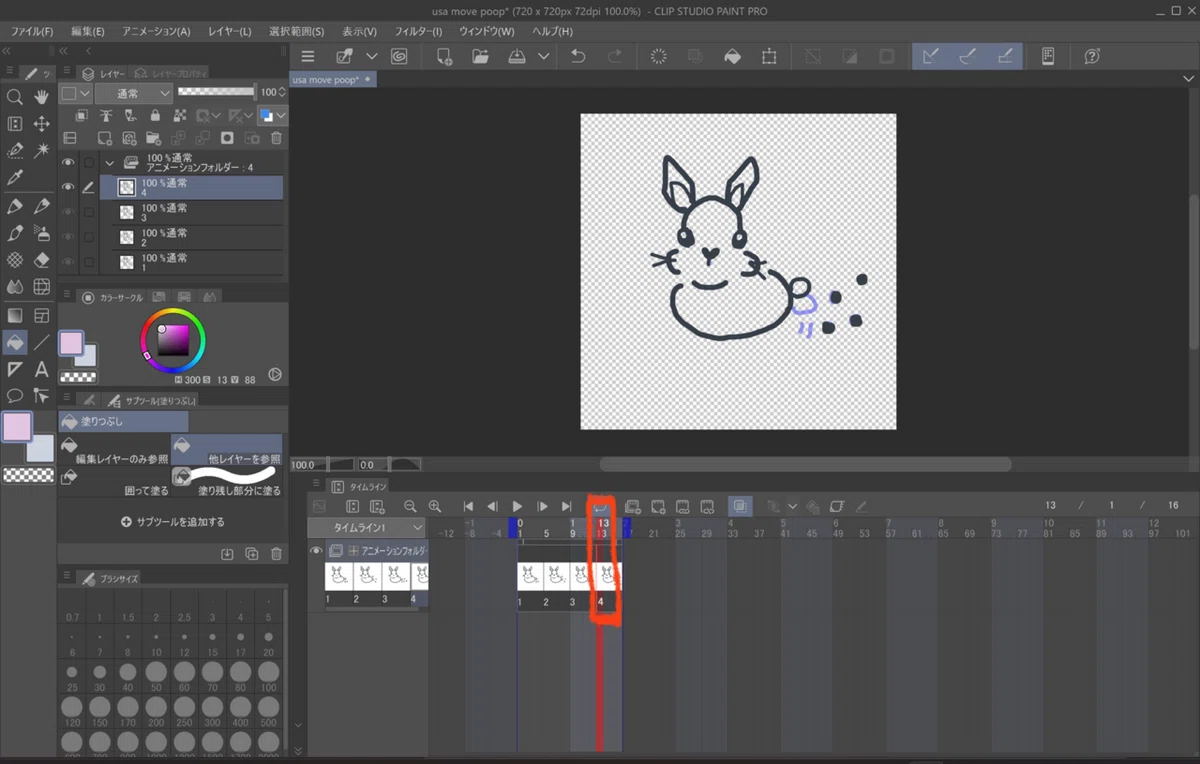Open the 編集(E) menu

87,31
